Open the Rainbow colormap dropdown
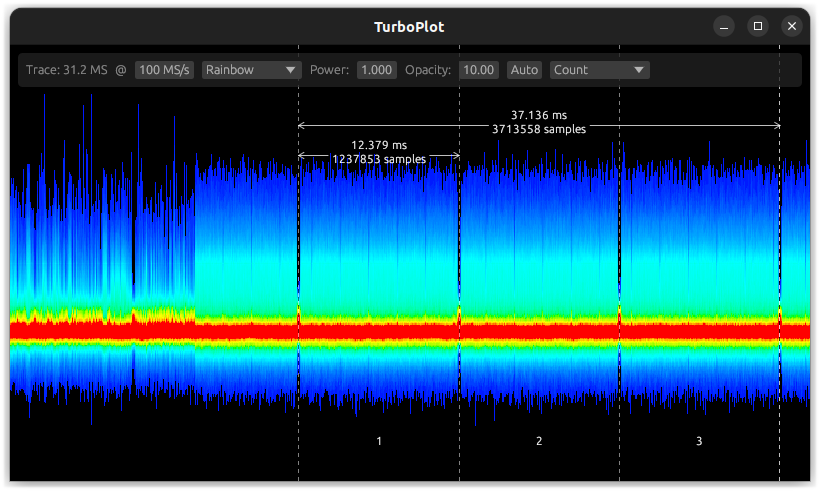The image size is (820, 491). (251, 70)
